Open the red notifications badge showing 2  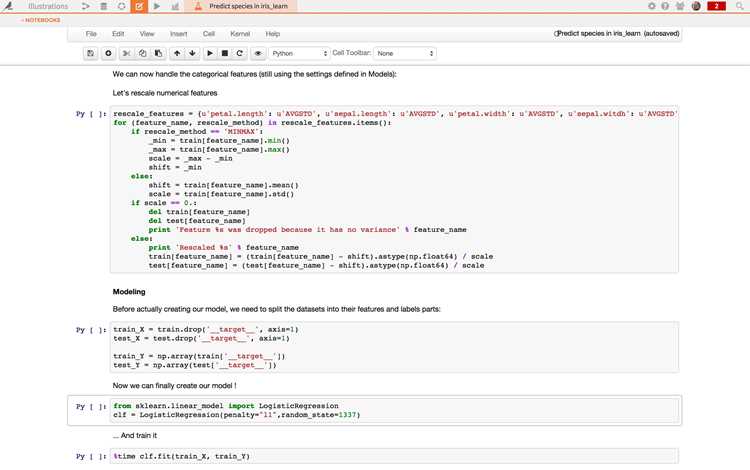coord(717,6)
